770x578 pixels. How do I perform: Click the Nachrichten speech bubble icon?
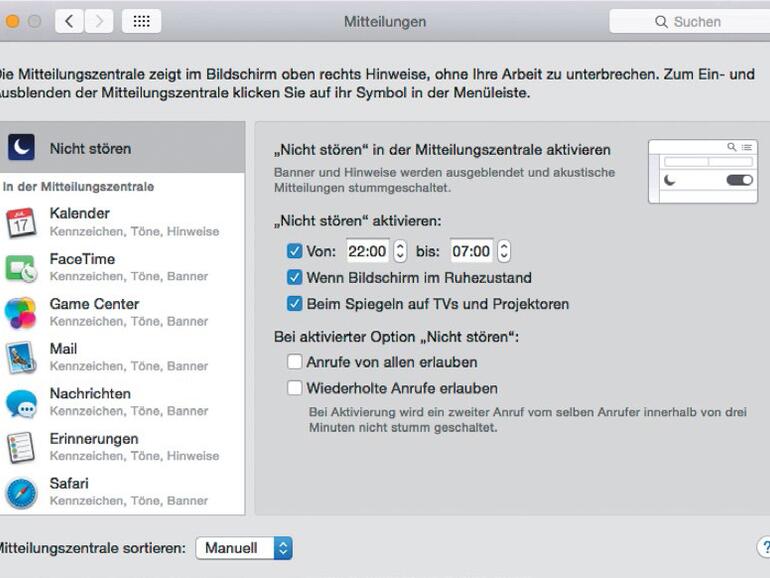21,403
